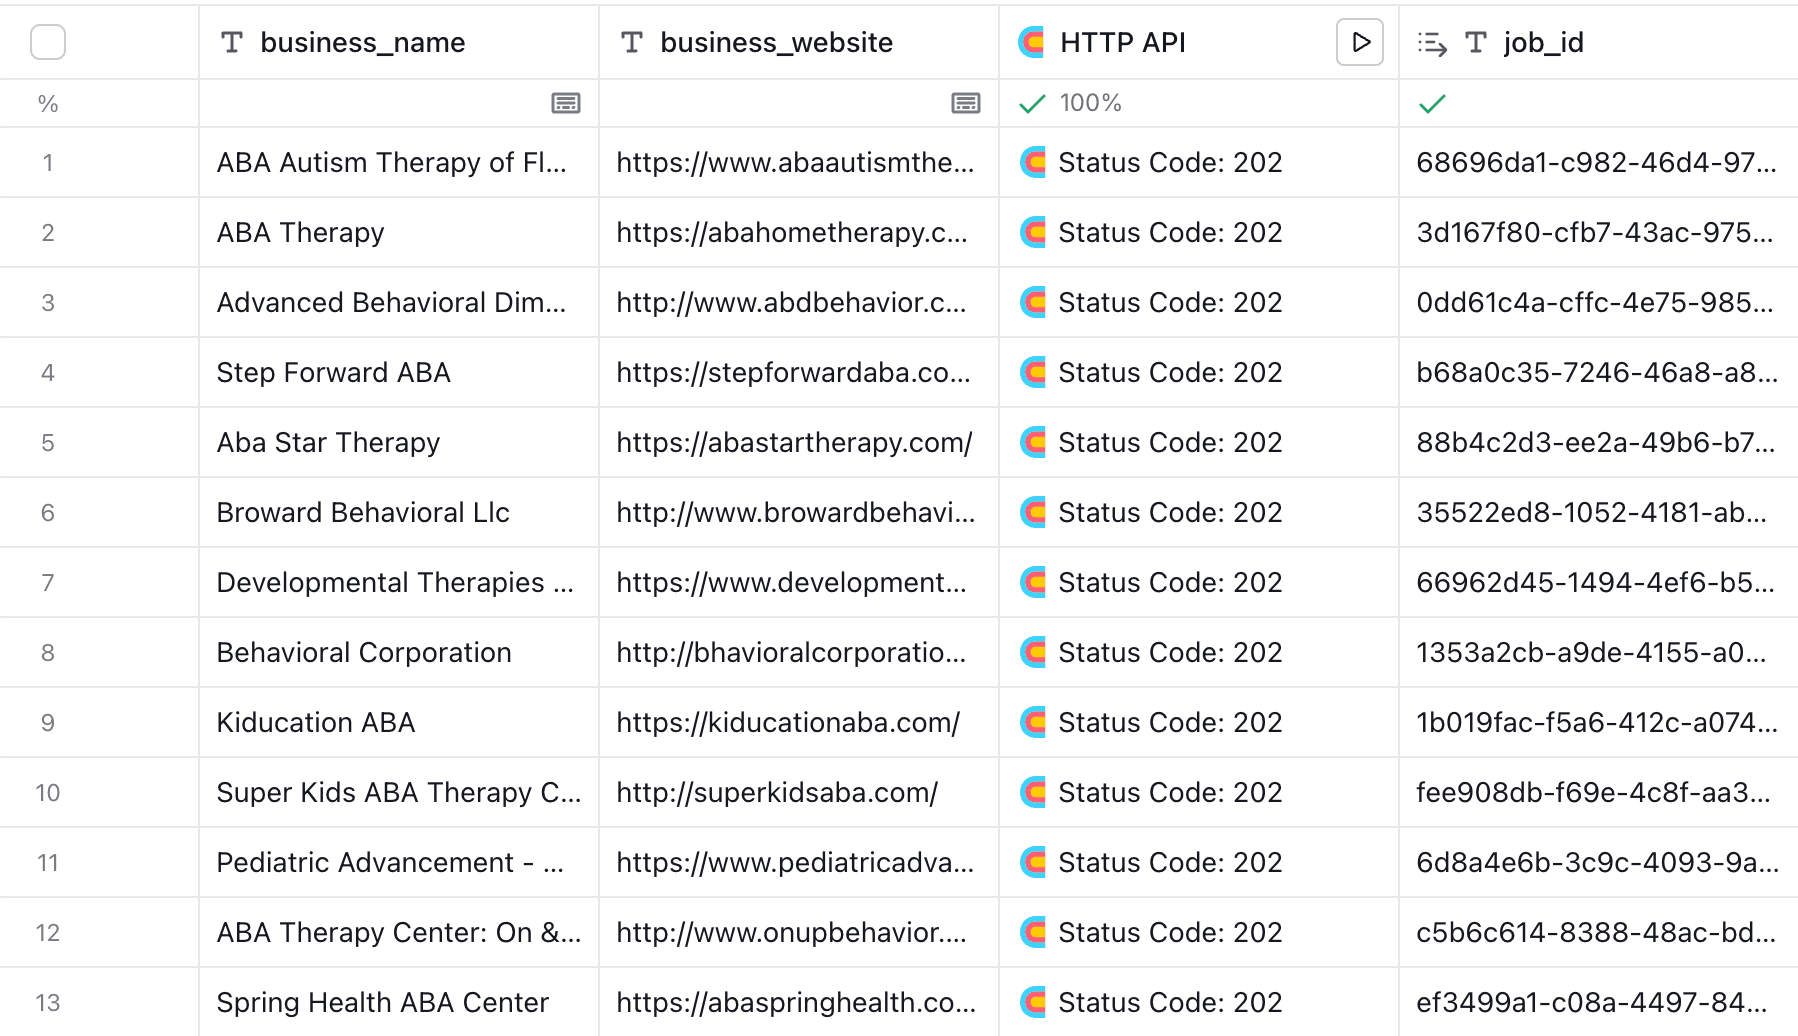Run the HTTP API column with the play button
This screenshot has height=1036, width=1798.
click(1359, 42)
